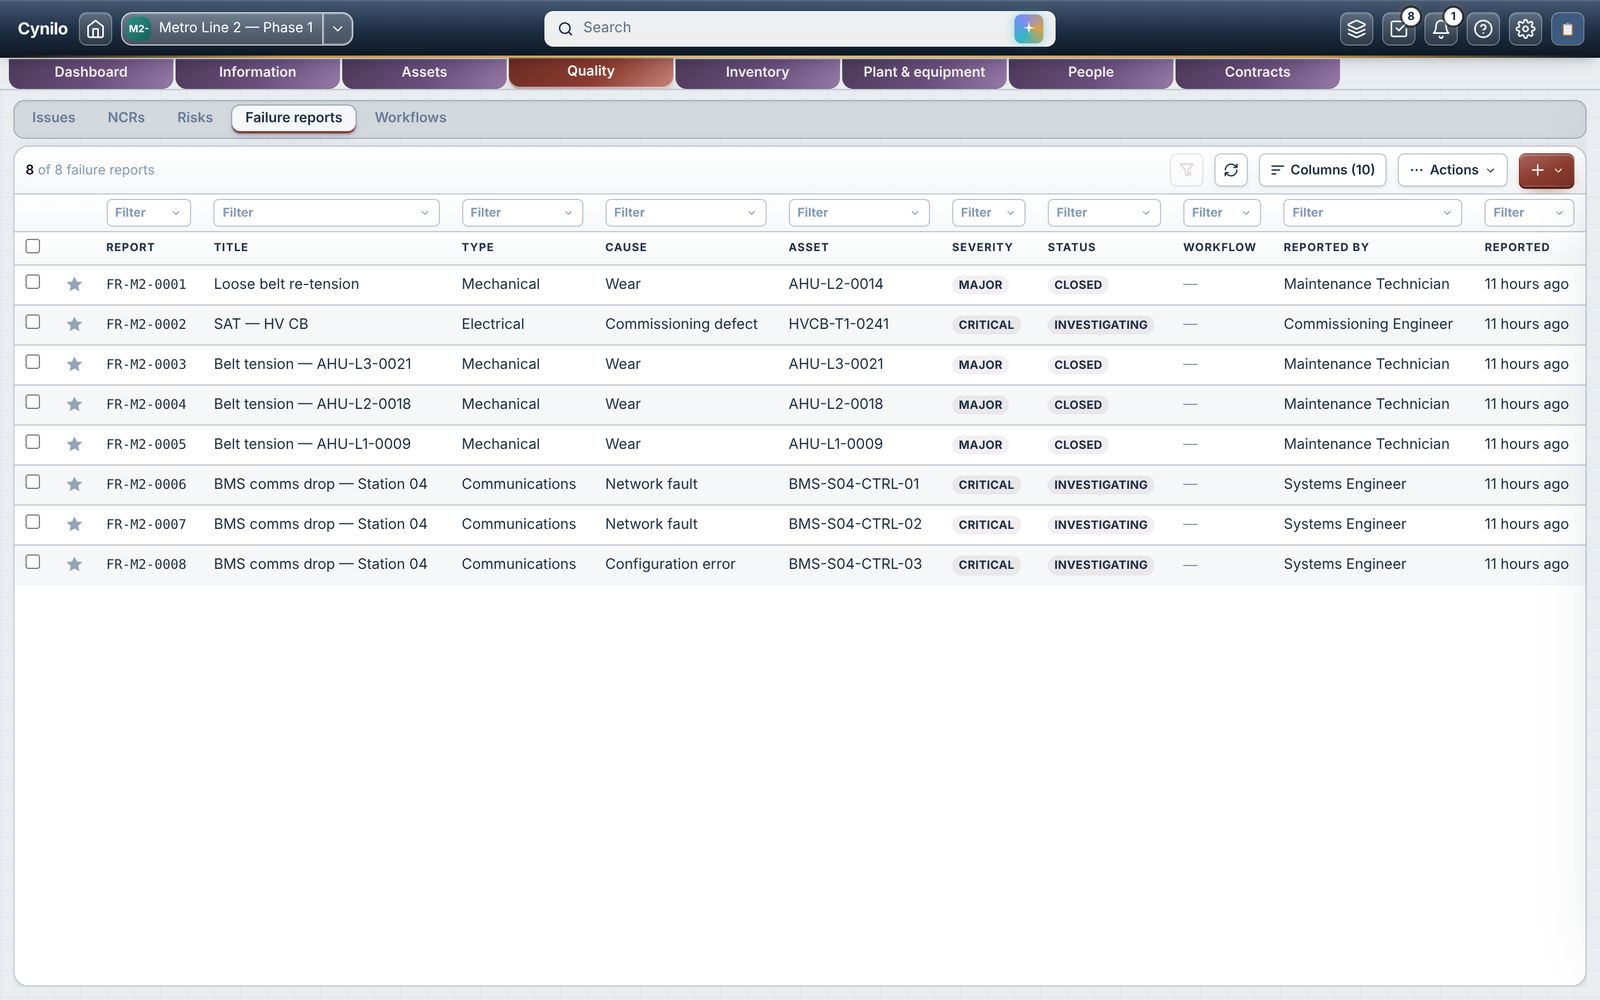The height and width of the screenshot is (1000, 1600).
Task: Check the box for FR-M2-0005
Action: (33, 442)
